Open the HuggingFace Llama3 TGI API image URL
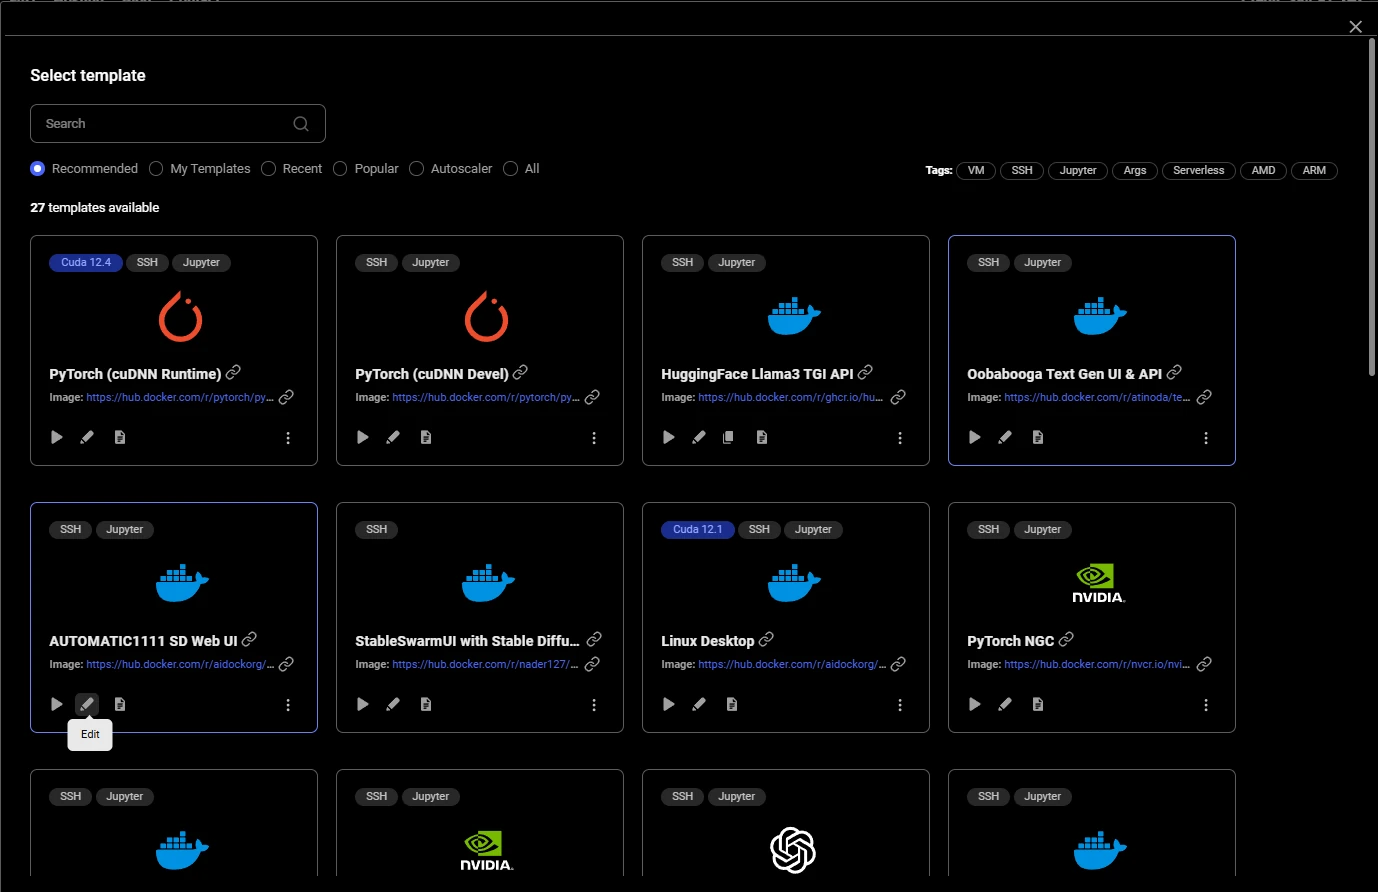Image resolution: width=1378 pixels, height=892 pixels. click(x=791, y=398)
